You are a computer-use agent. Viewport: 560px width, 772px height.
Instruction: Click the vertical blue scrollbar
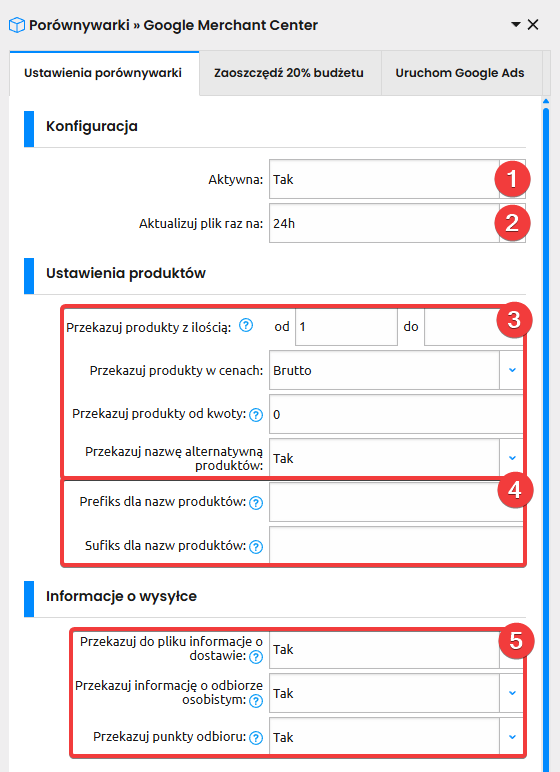click(x=546, y=433)
